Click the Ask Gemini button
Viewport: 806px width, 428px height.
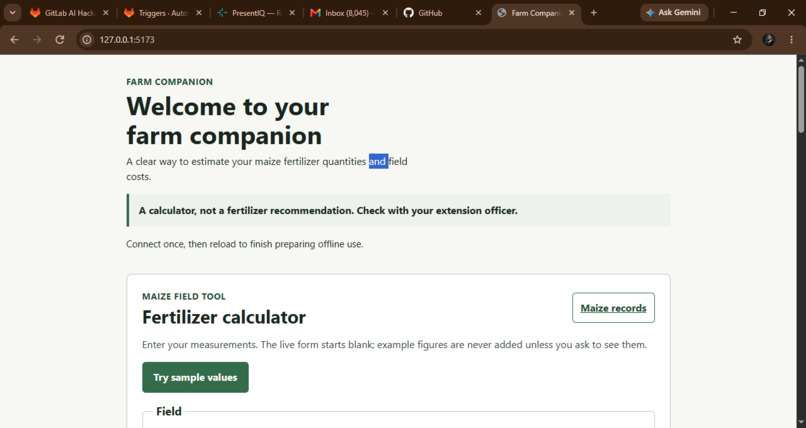tap(674, 13)
